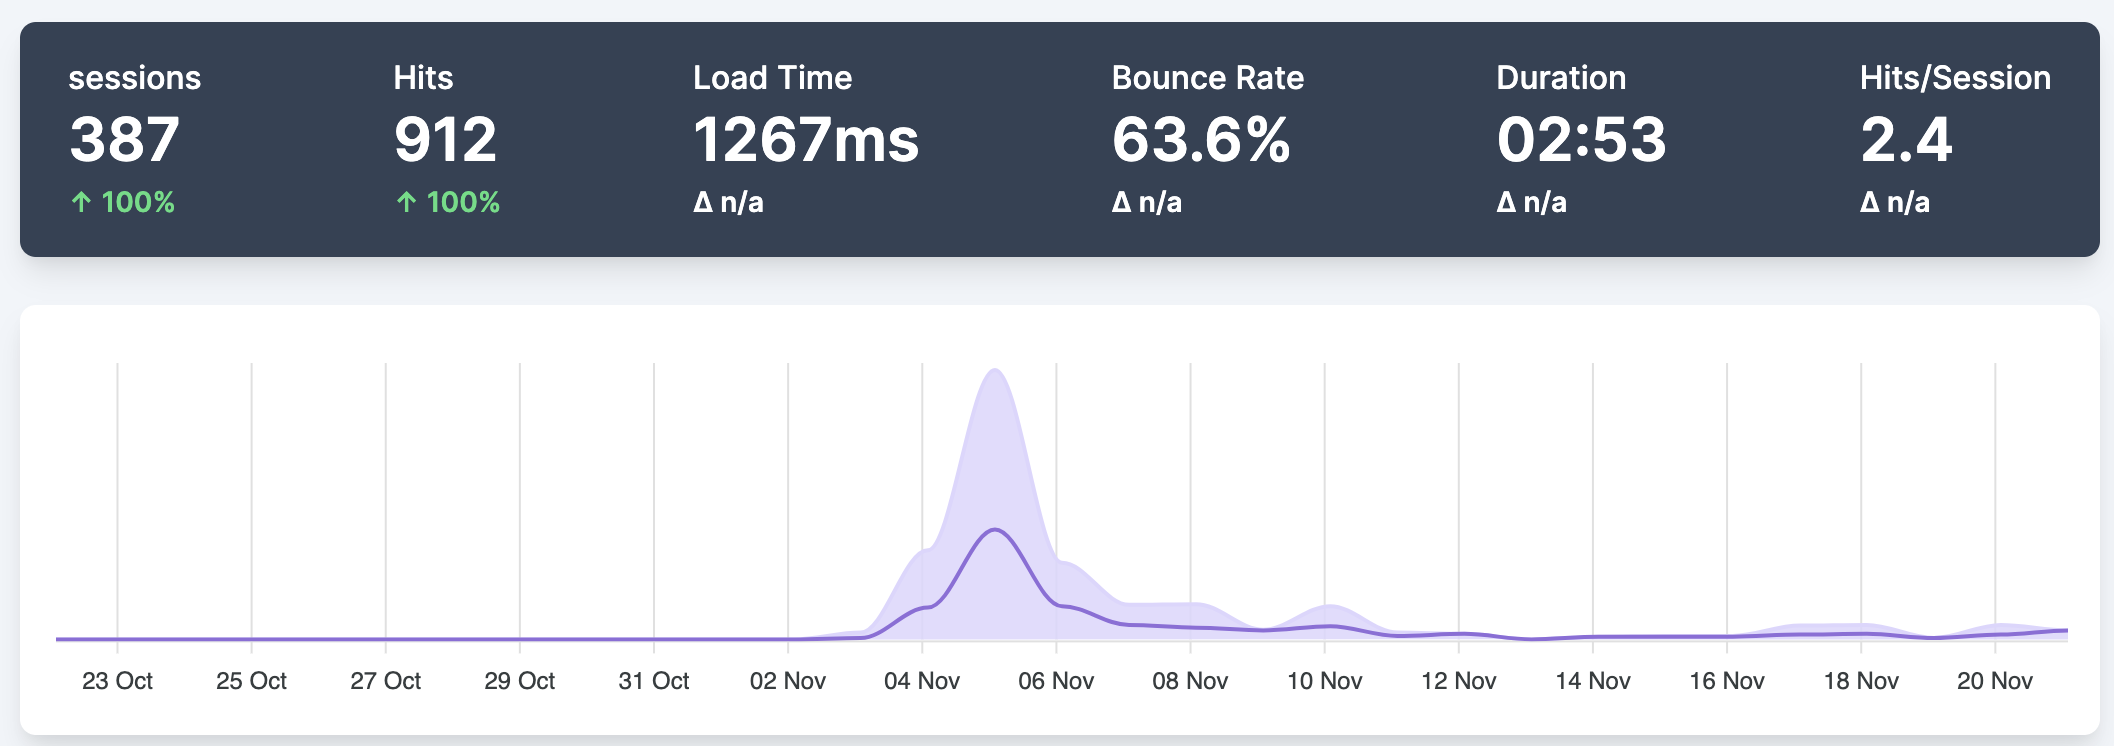Click the 08 Nov axis label
This screenshot has height=746, width=2114.
1190,681
